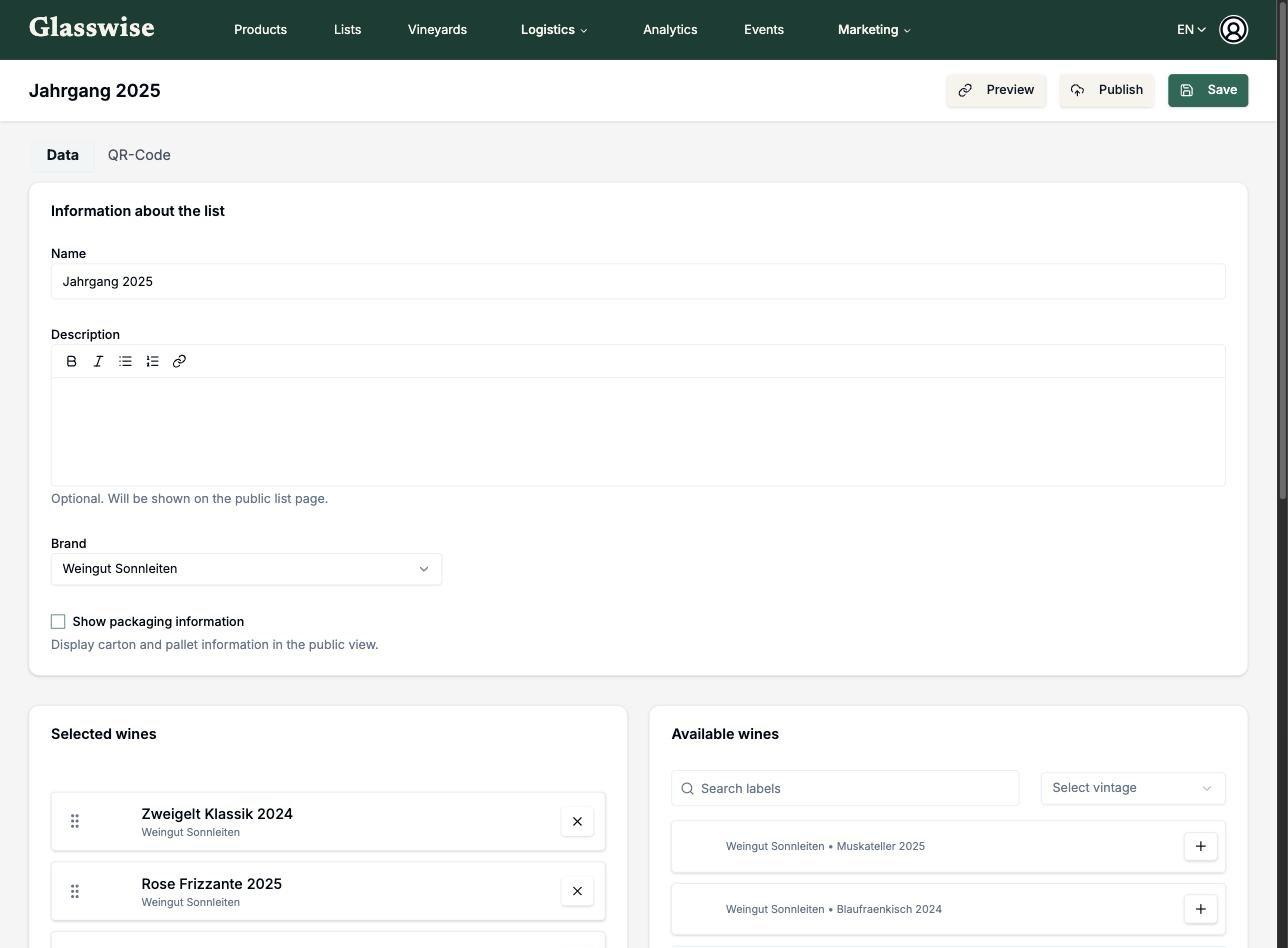This screenshot has height=948, width=1288.
Task: Go to the Events page
Action: (x=764, y=30)
